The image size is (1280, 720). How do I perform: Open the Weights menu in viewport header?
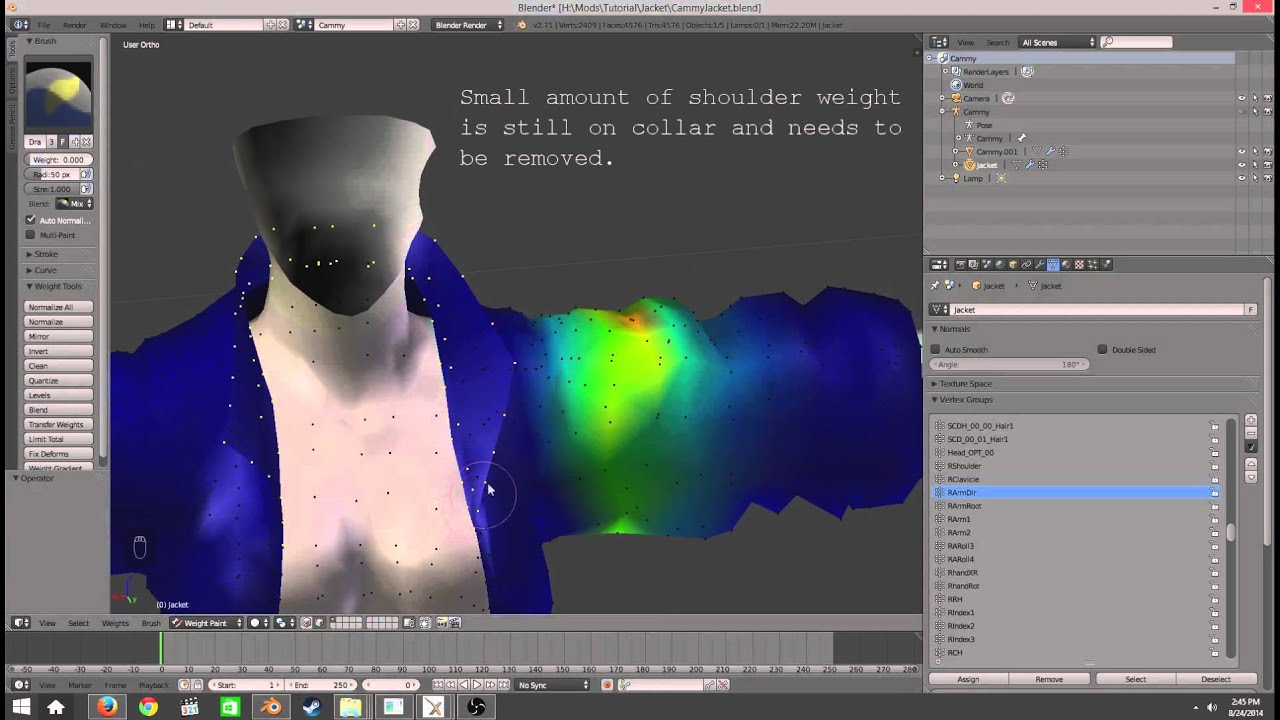click(115, 623)
